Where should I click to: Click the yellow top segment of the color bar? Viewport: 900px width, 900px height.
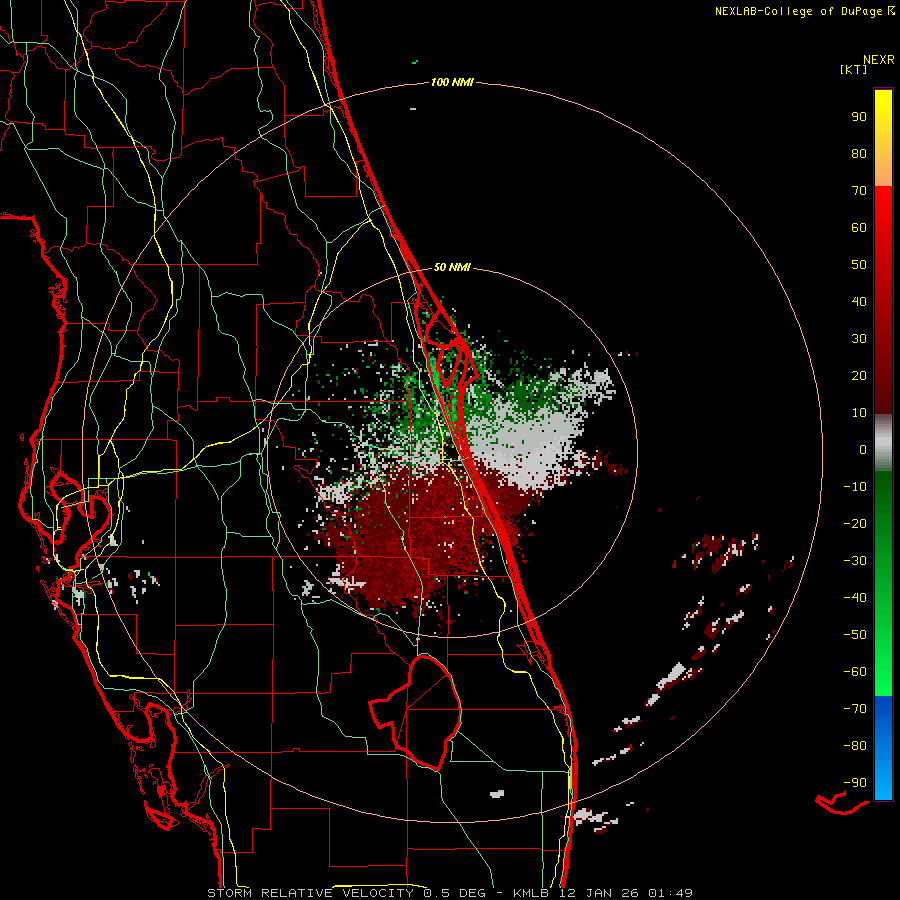click(883, 137)
